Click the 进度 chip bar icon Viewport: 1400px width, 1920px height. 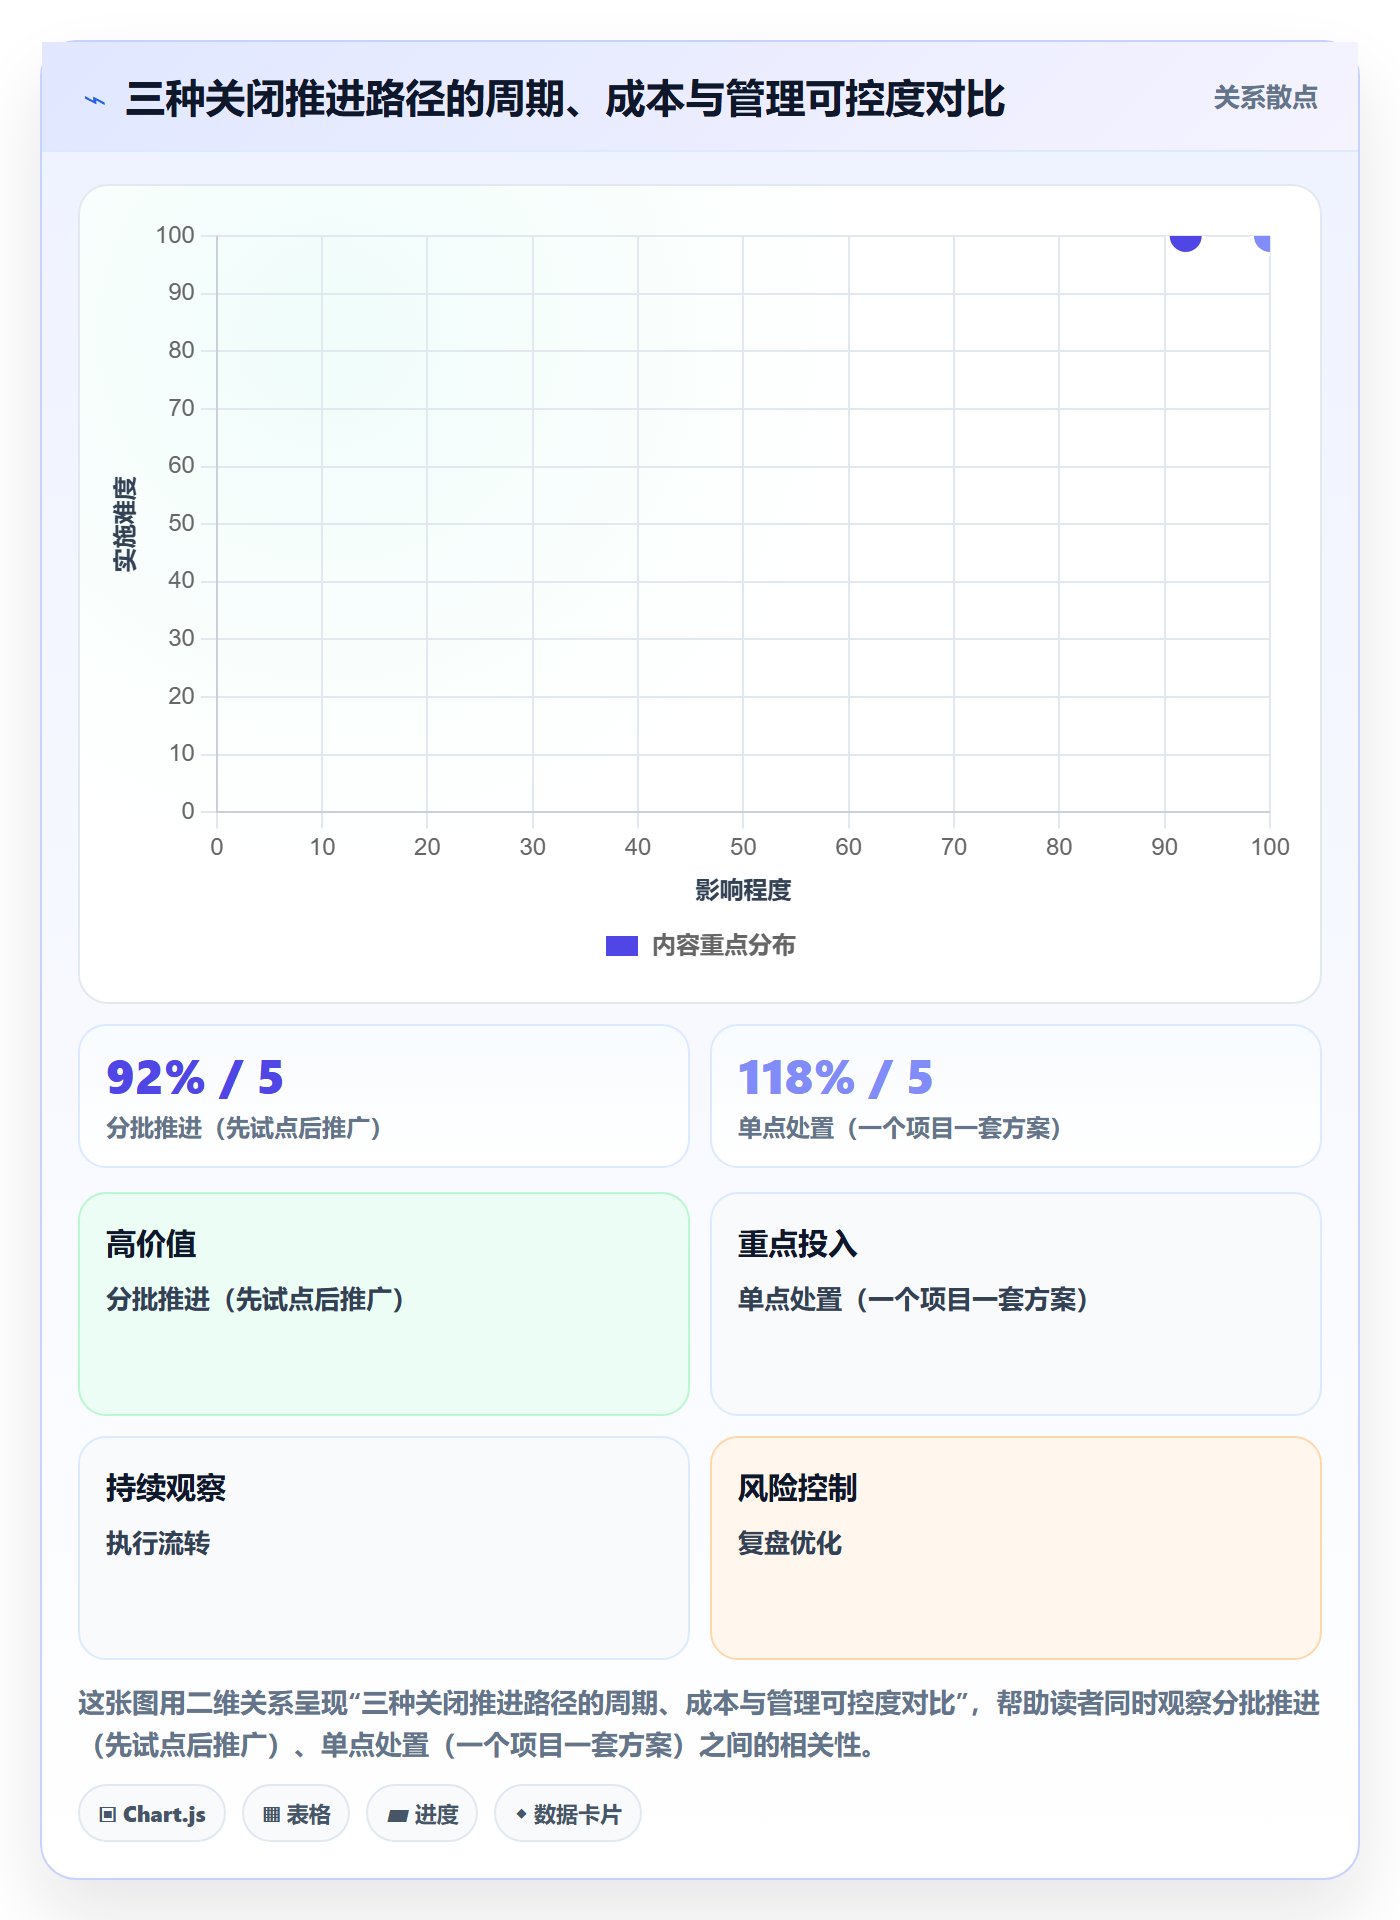coord(397,1816)
